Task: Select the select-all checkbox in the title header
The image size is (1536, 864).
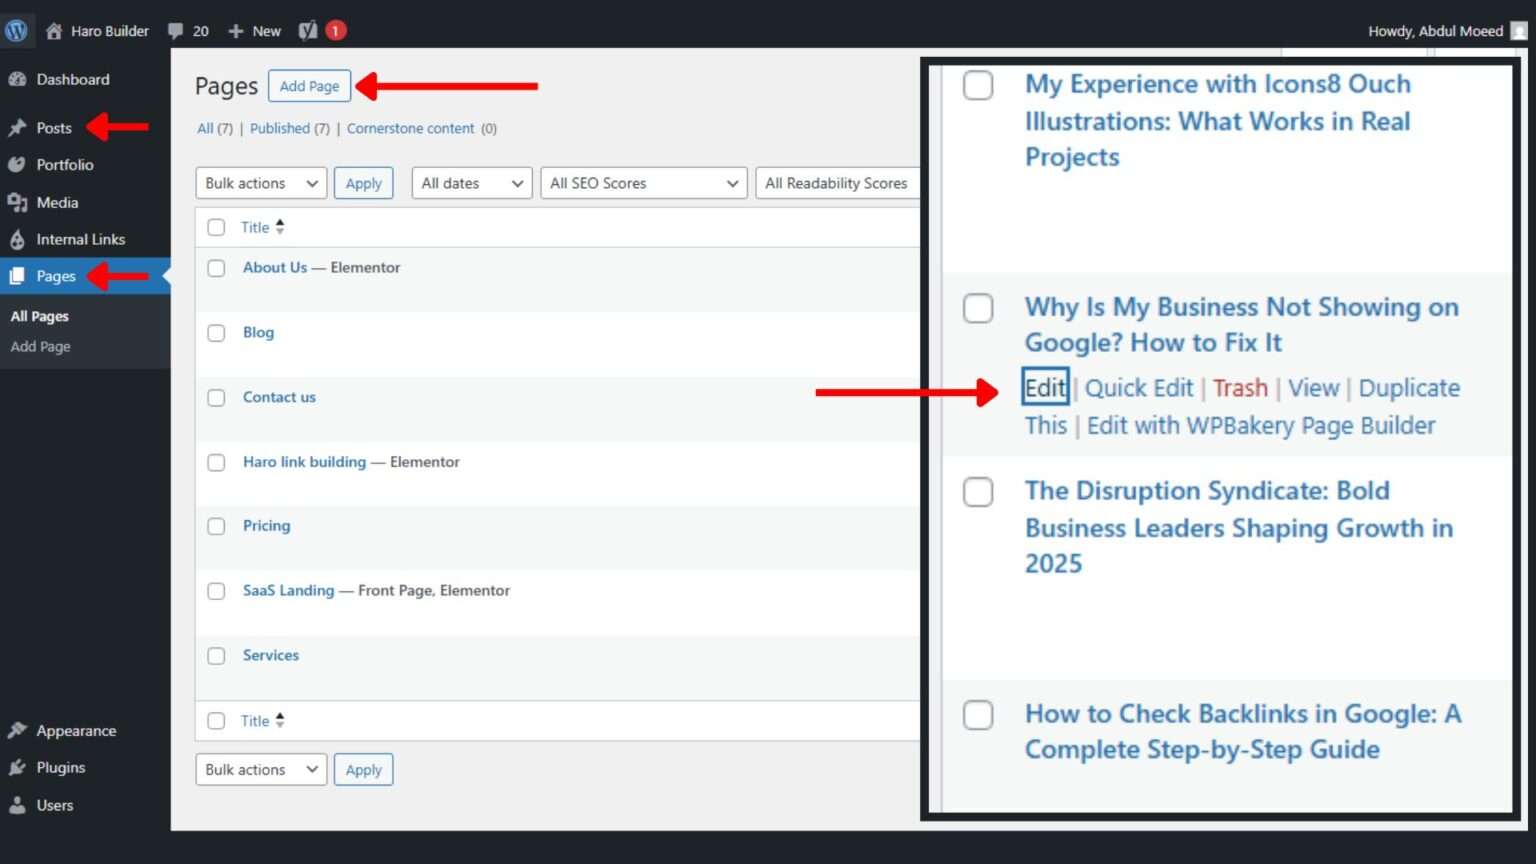Action: 216,227
